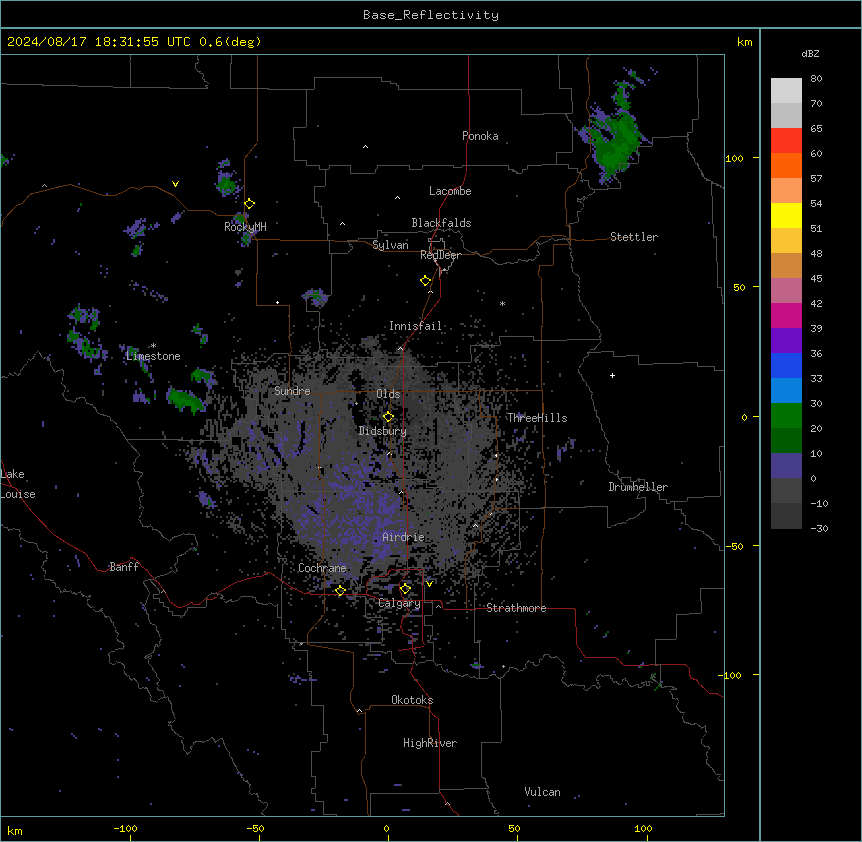Click the Drumheller city label

click(638, 487)
